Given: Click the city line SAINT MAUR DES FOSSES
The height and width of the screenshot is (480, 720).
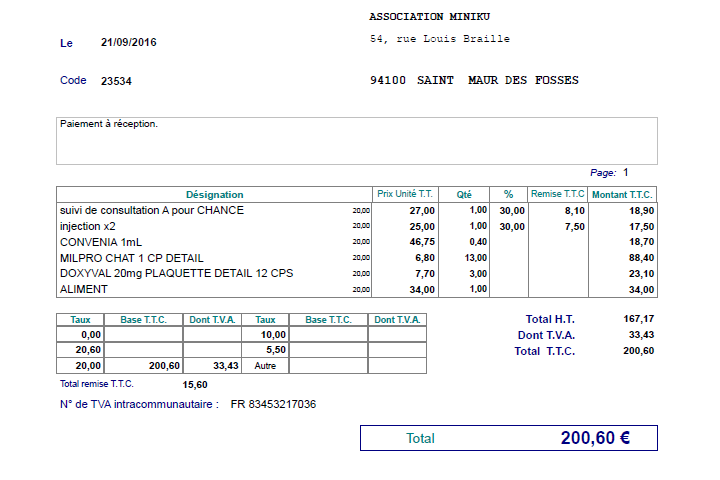Looking at the screenshot, I should 474,81.
